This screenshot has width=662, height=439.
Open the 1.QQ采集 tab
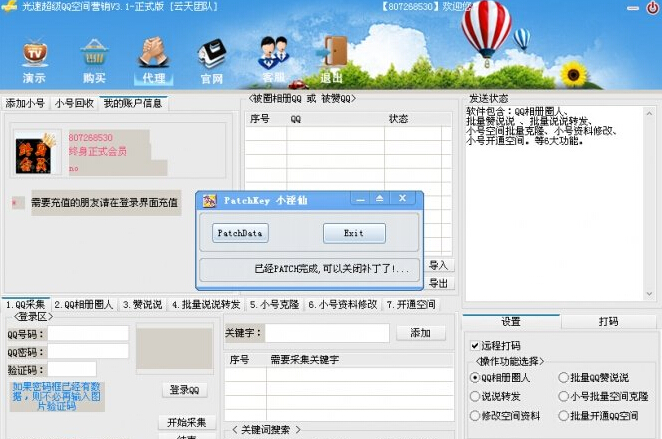[25, 304]
